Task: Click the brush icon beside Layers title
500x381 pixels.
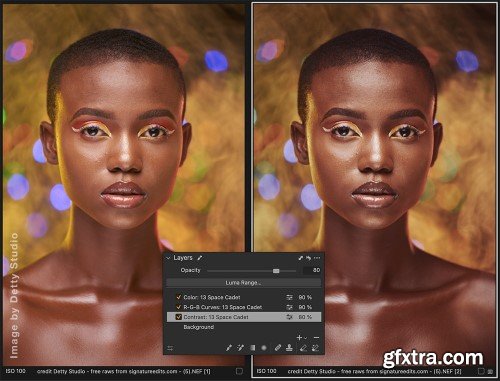Action: pyautogui.click(x=200, y=258)
